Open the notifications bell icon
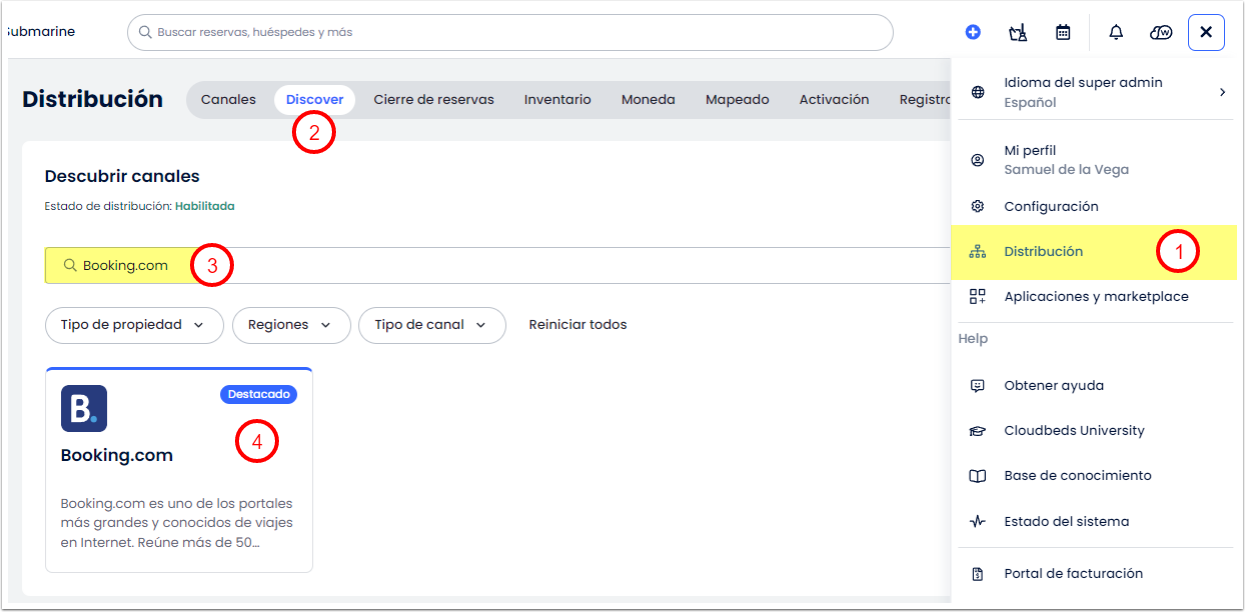Screen dimensions: 1245x612 [x=1116, y=32]
